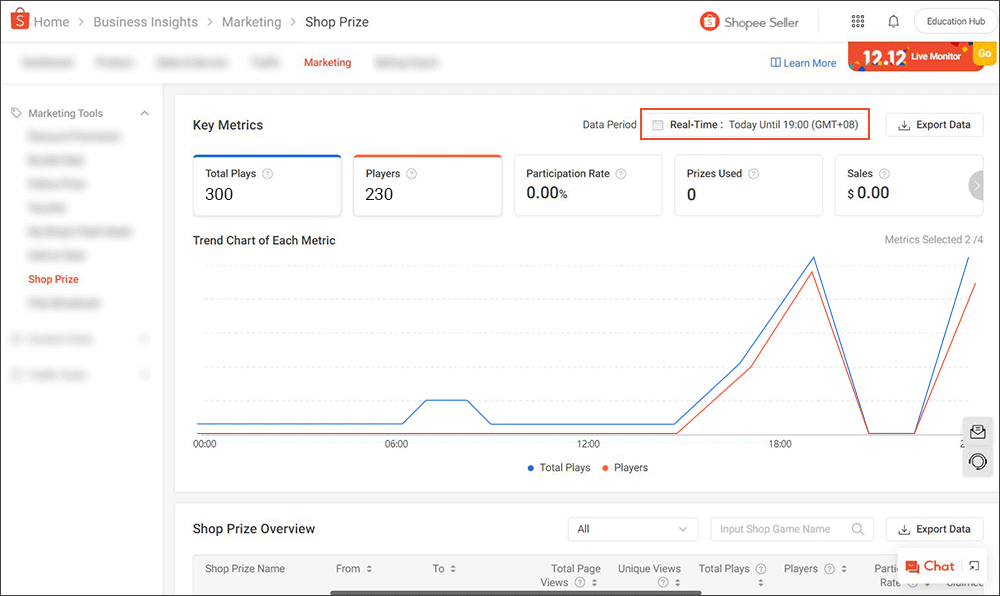Expand the chat window icon
Screen dimensions: 1000x596
click(974, 566)
